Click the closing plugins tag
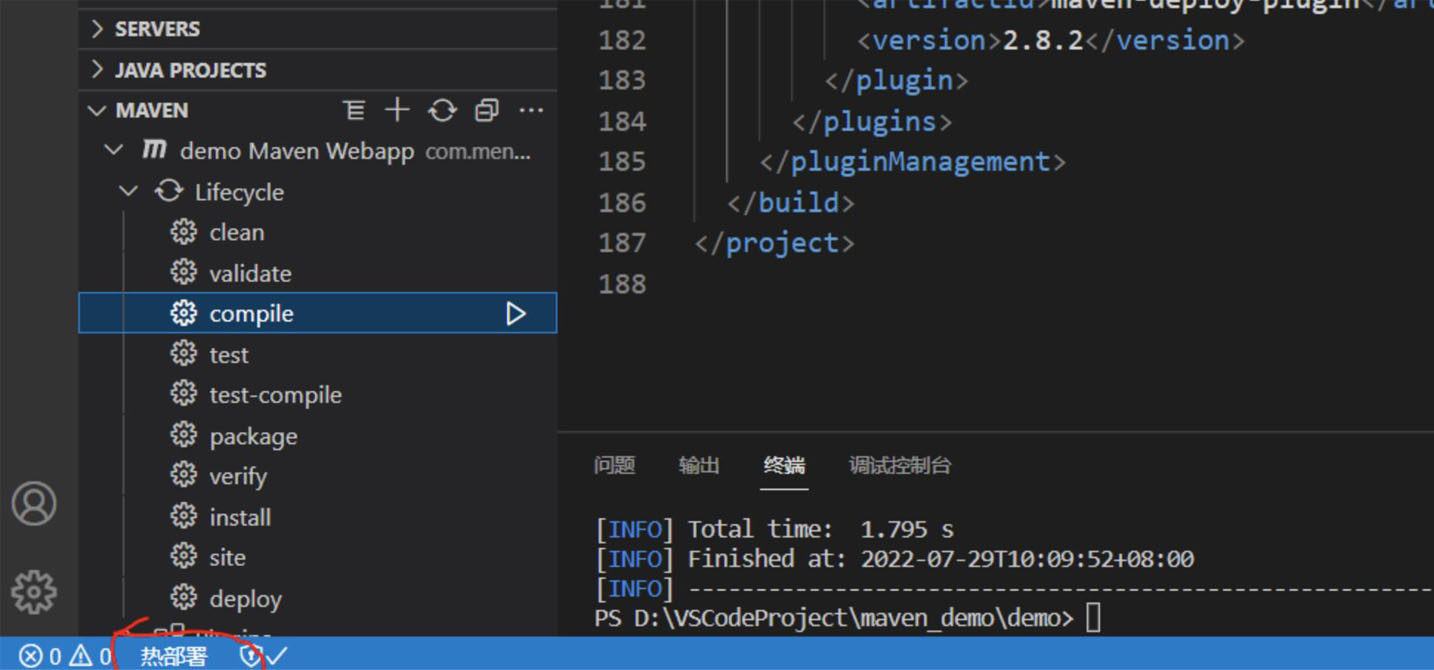Screen dimensions: 1434x670 click(x=871, y=121)
